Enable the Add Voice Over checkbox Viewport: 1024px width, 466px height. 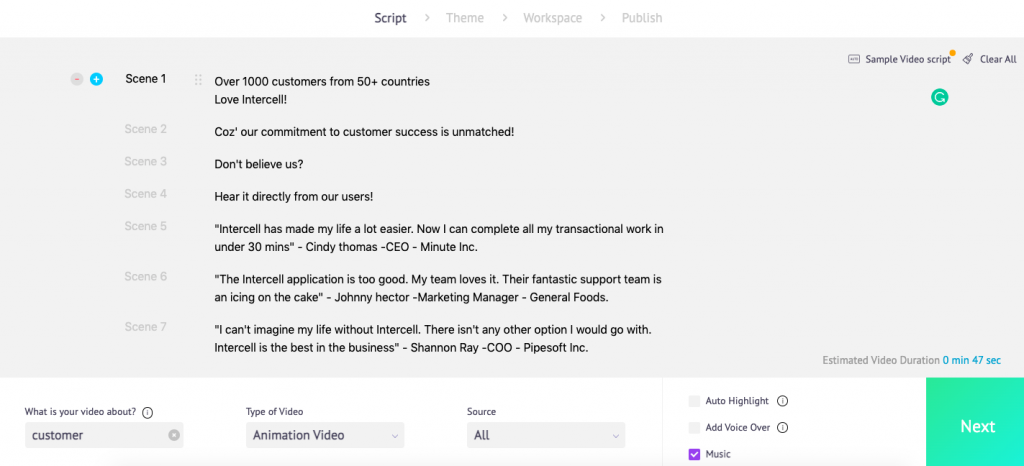[x=694, y=427]
